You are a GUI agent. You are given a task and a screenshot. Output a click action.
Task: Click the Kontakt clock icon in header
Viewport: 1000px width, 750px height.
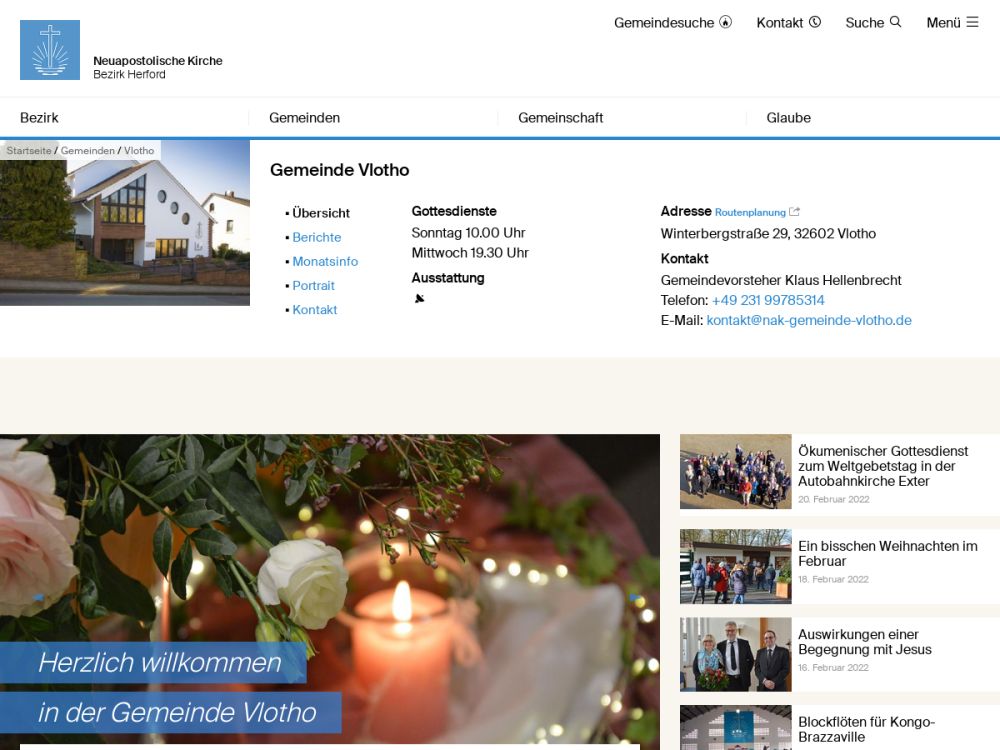(815, 22)
